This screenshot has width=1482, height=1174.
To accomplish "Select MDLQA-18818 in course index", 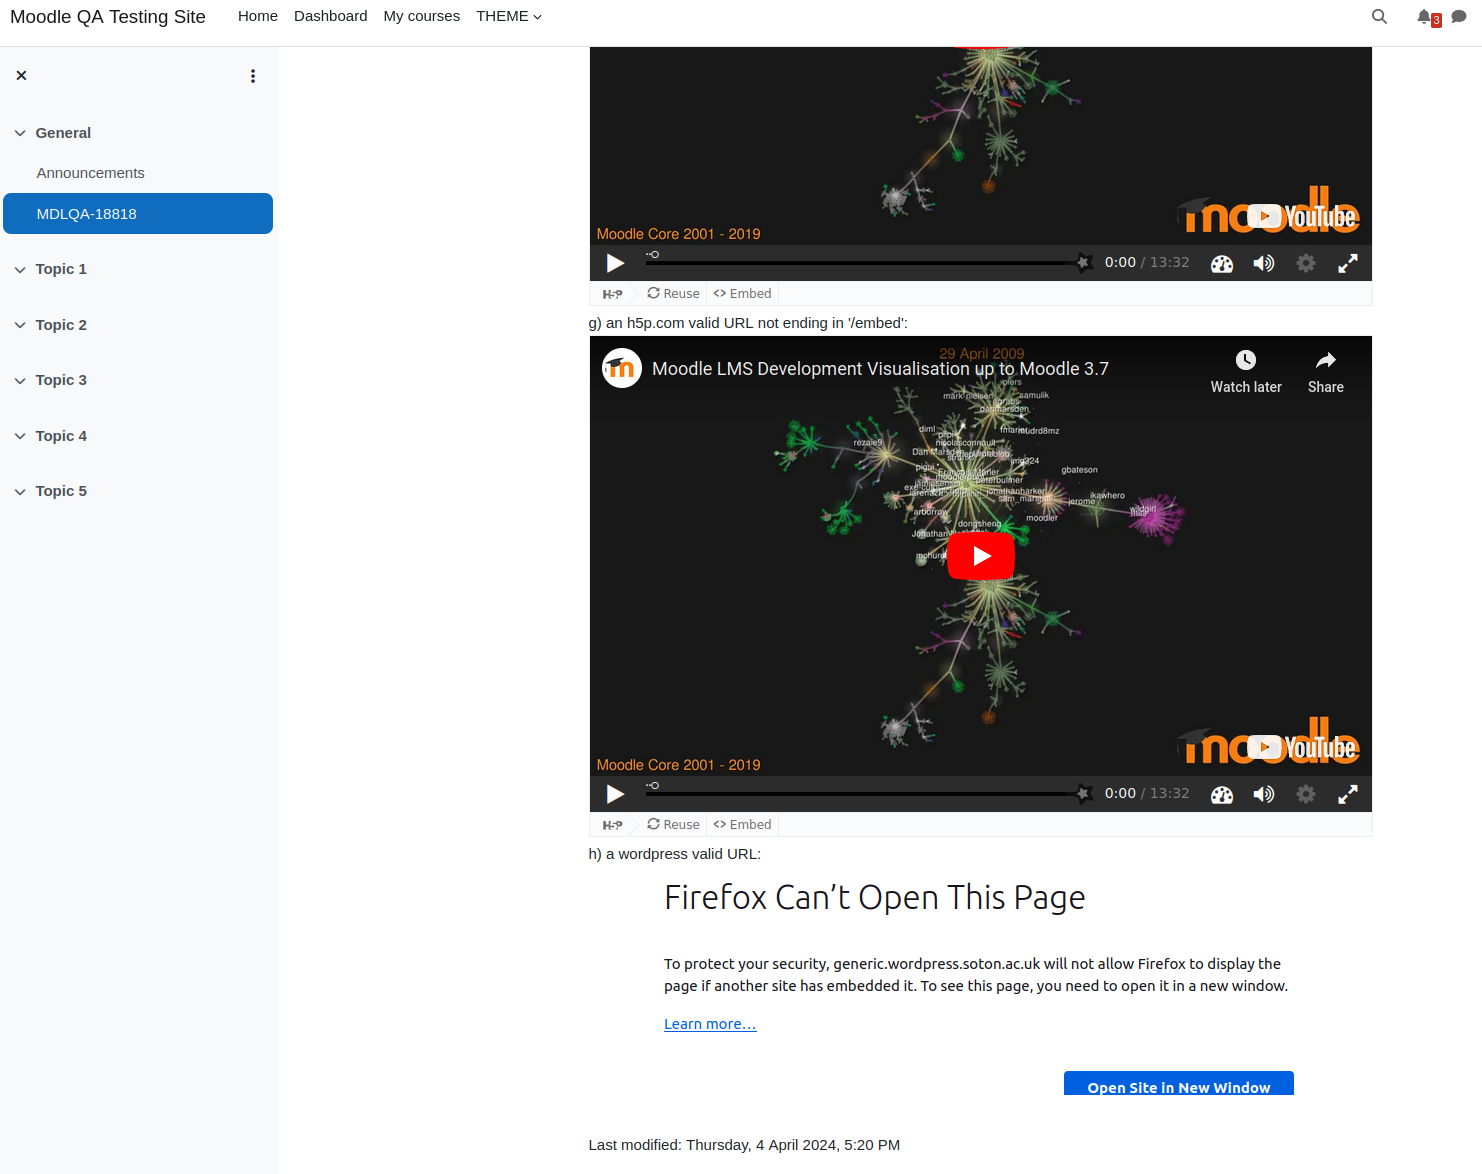I will (x=138, y=213).
